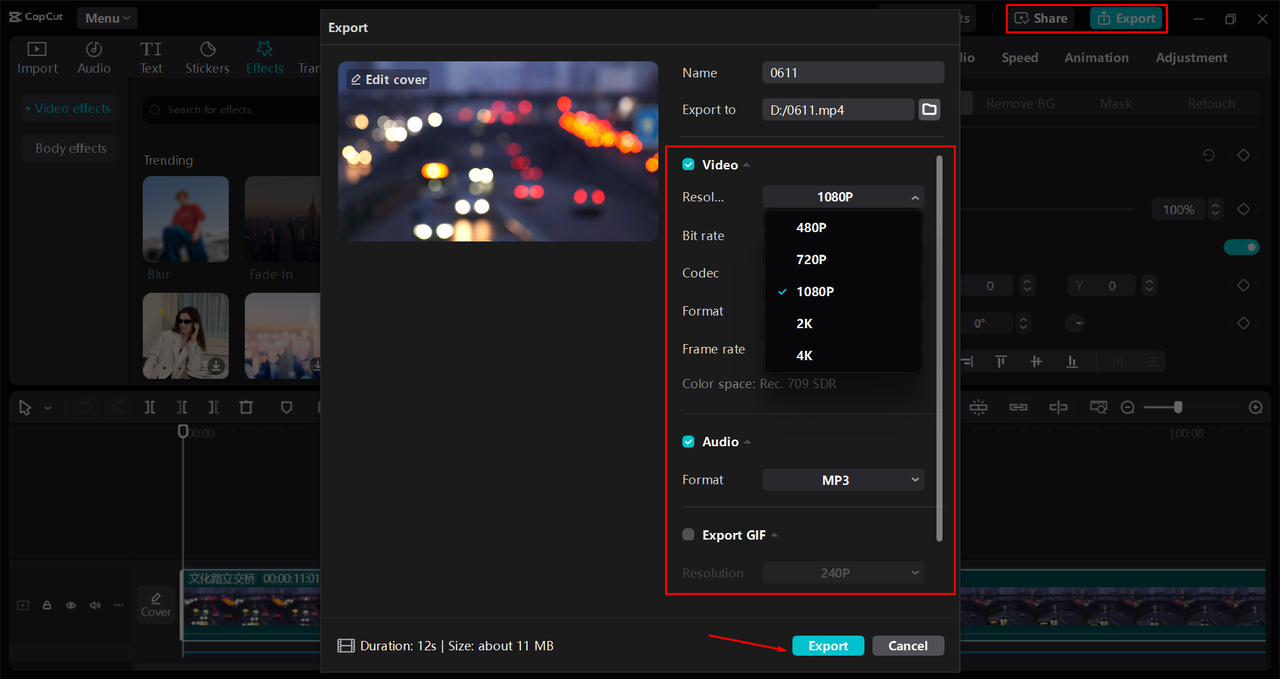
Task: Choose 1080P resolution option
Action: pos(842,291)
